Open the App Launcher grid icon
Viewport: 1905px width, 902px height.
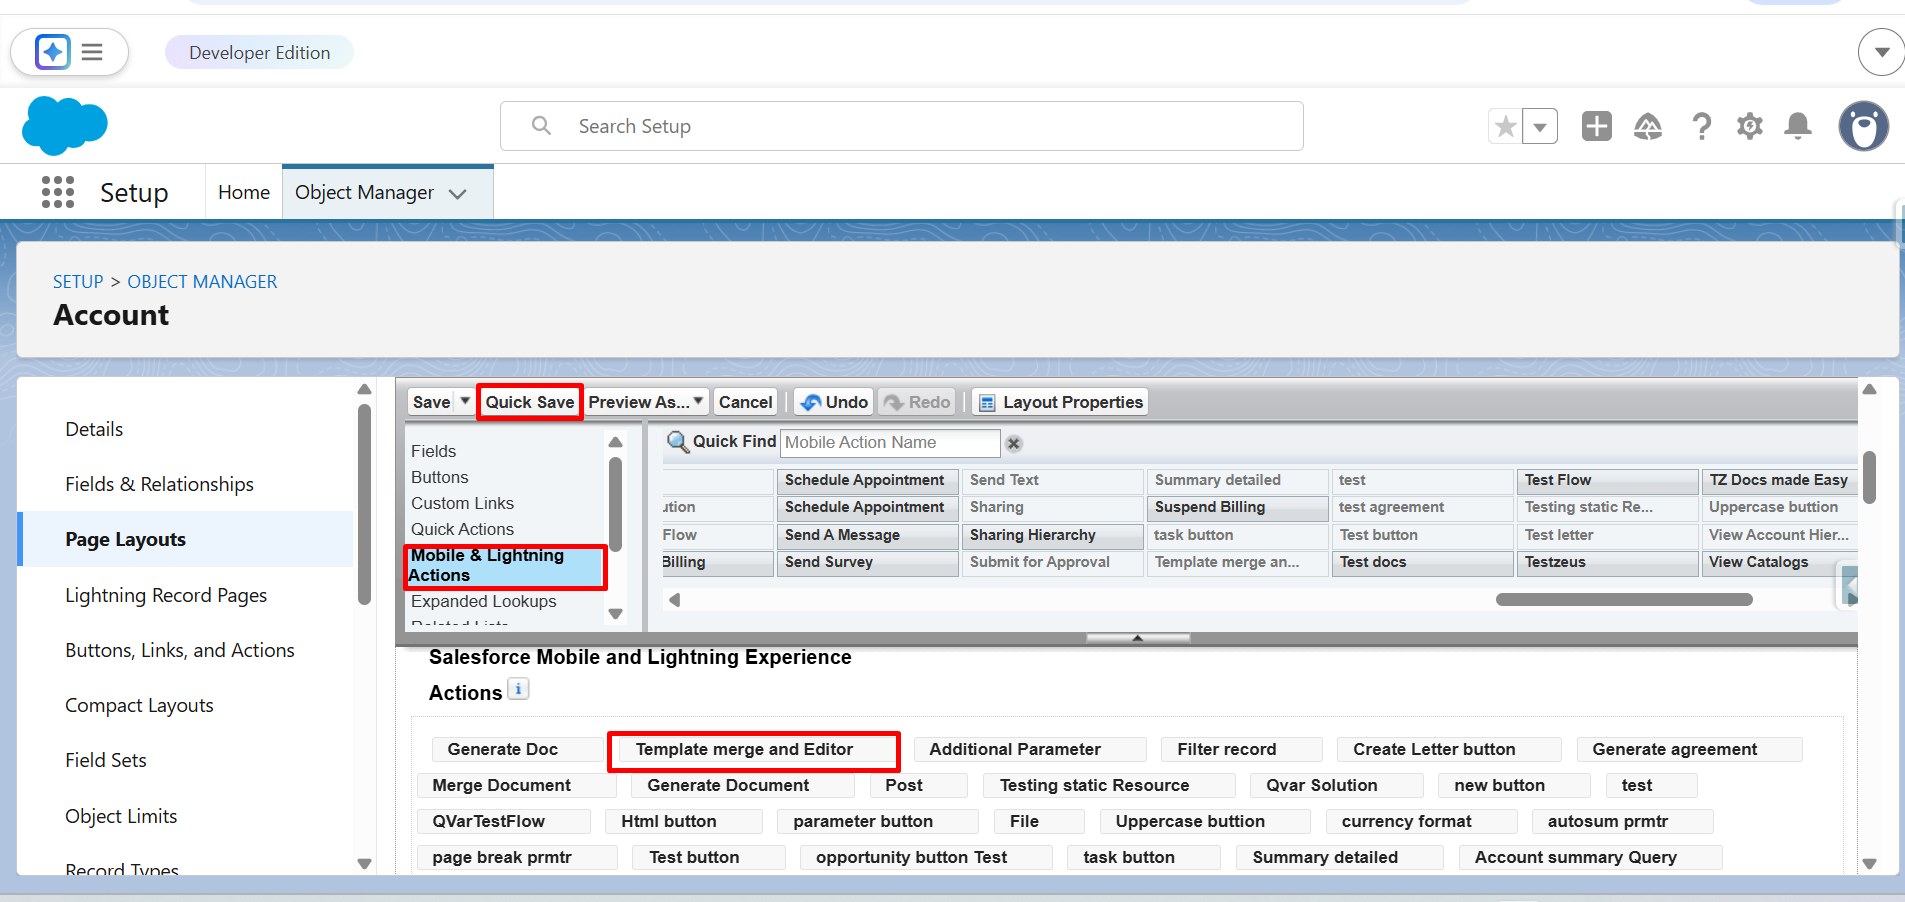click(58, 192)
